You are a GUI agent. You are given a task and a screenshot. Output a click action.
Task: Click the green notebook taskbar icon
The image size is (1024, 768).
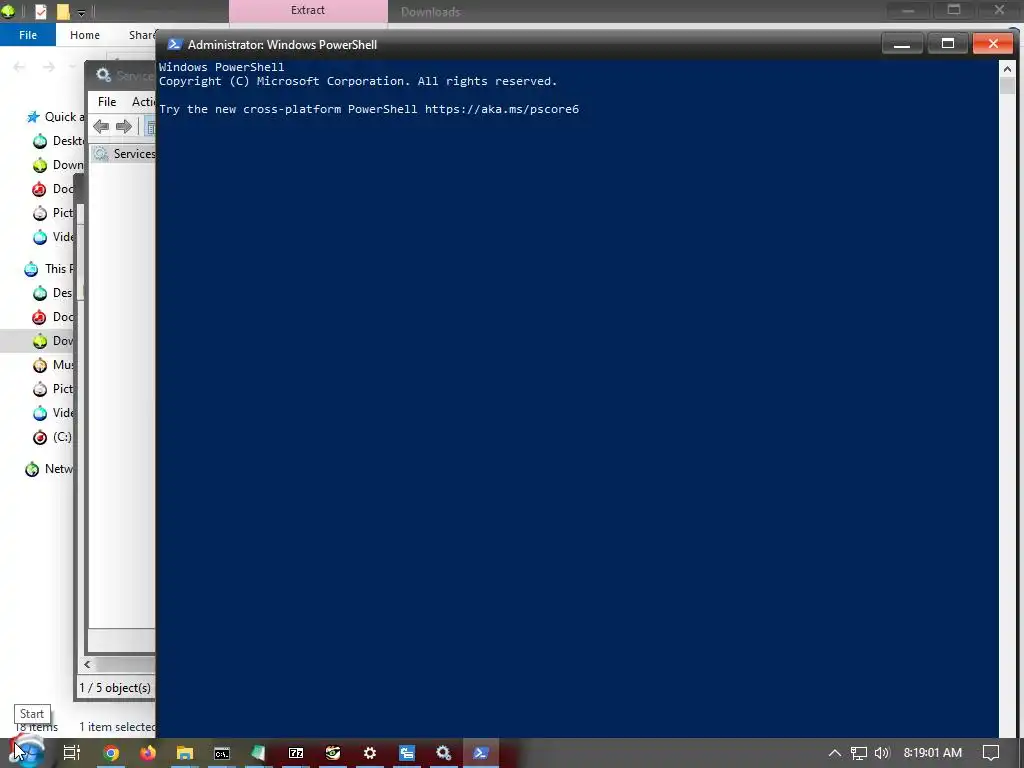coord(259,753)
